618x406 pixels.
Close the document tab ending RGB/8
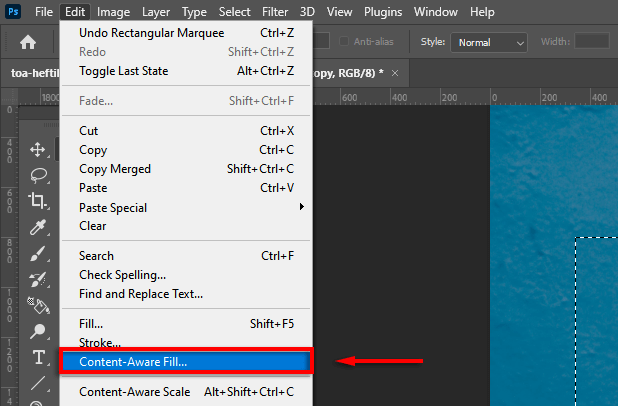click(395, 73)
